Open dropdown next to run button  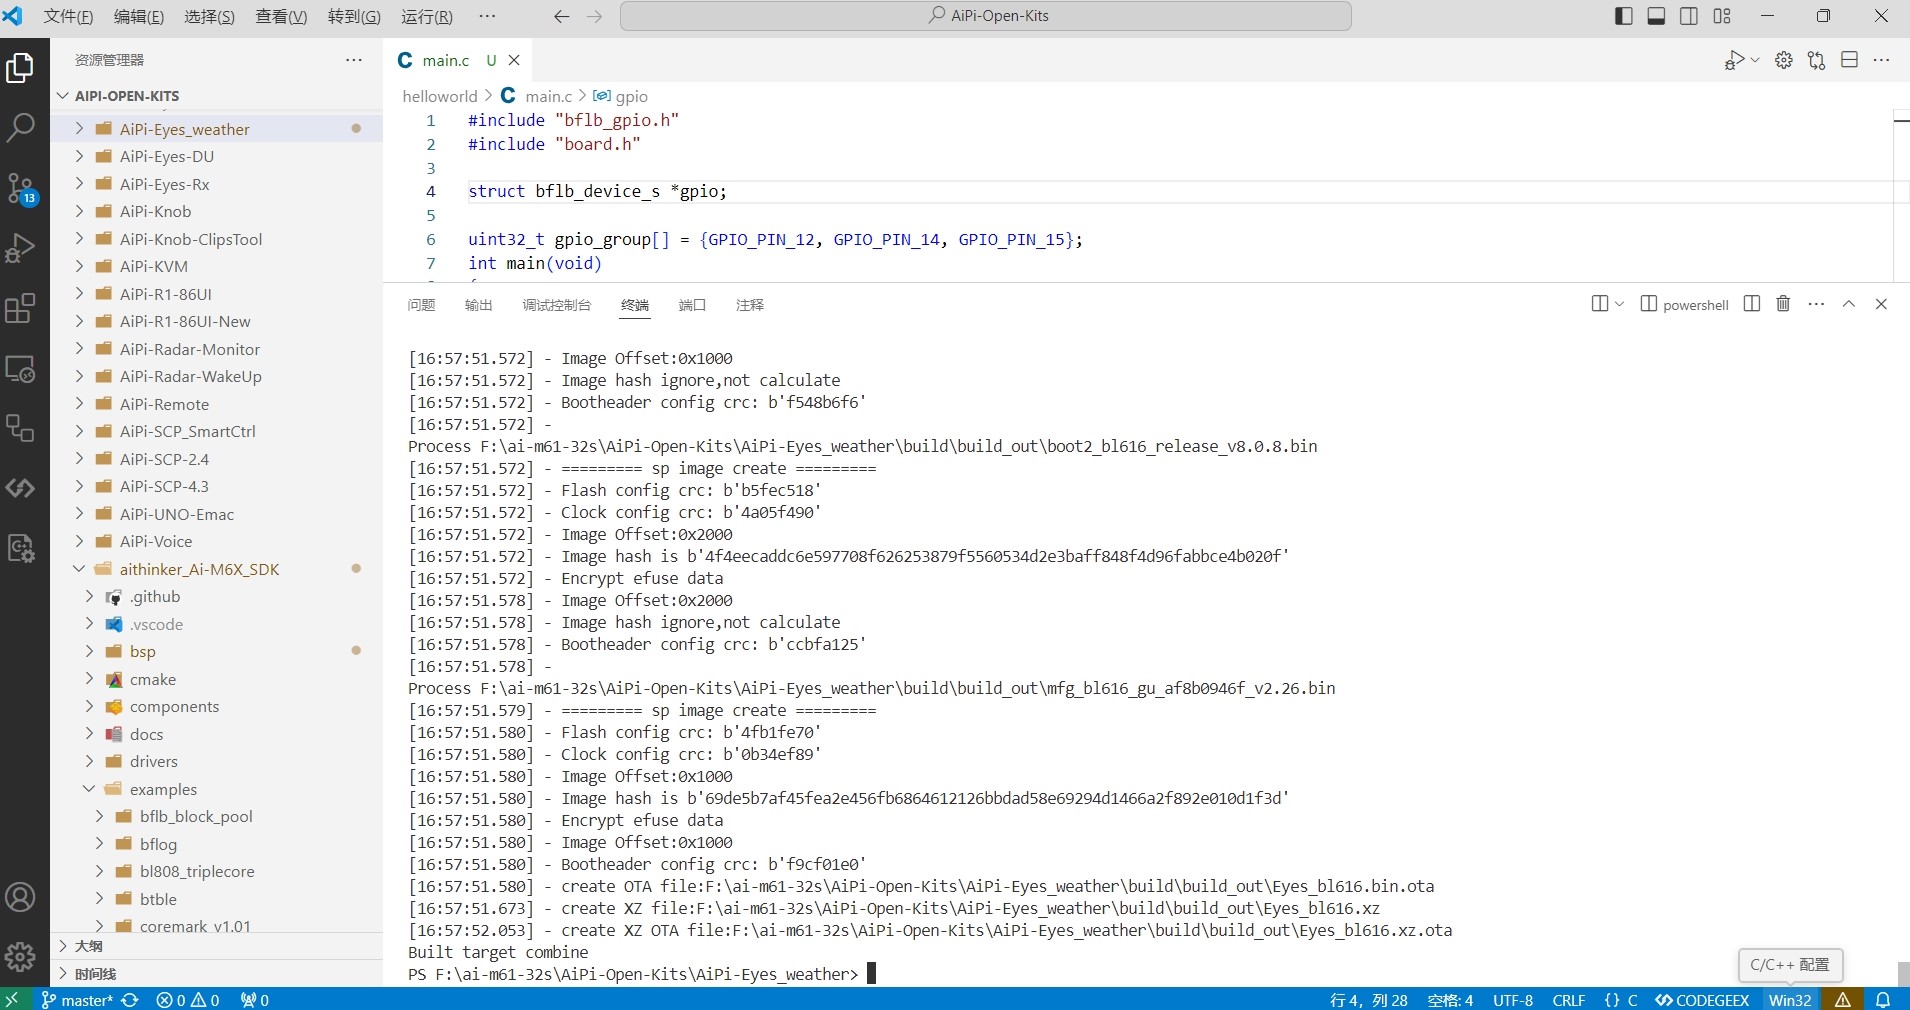click(x=1755, y=61)
